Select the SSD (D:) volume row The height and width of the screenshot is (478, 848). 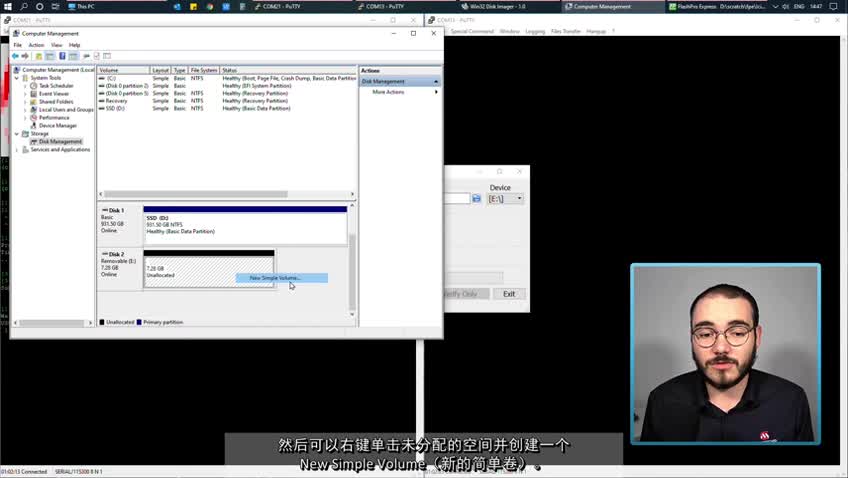[x=117, y=108]
